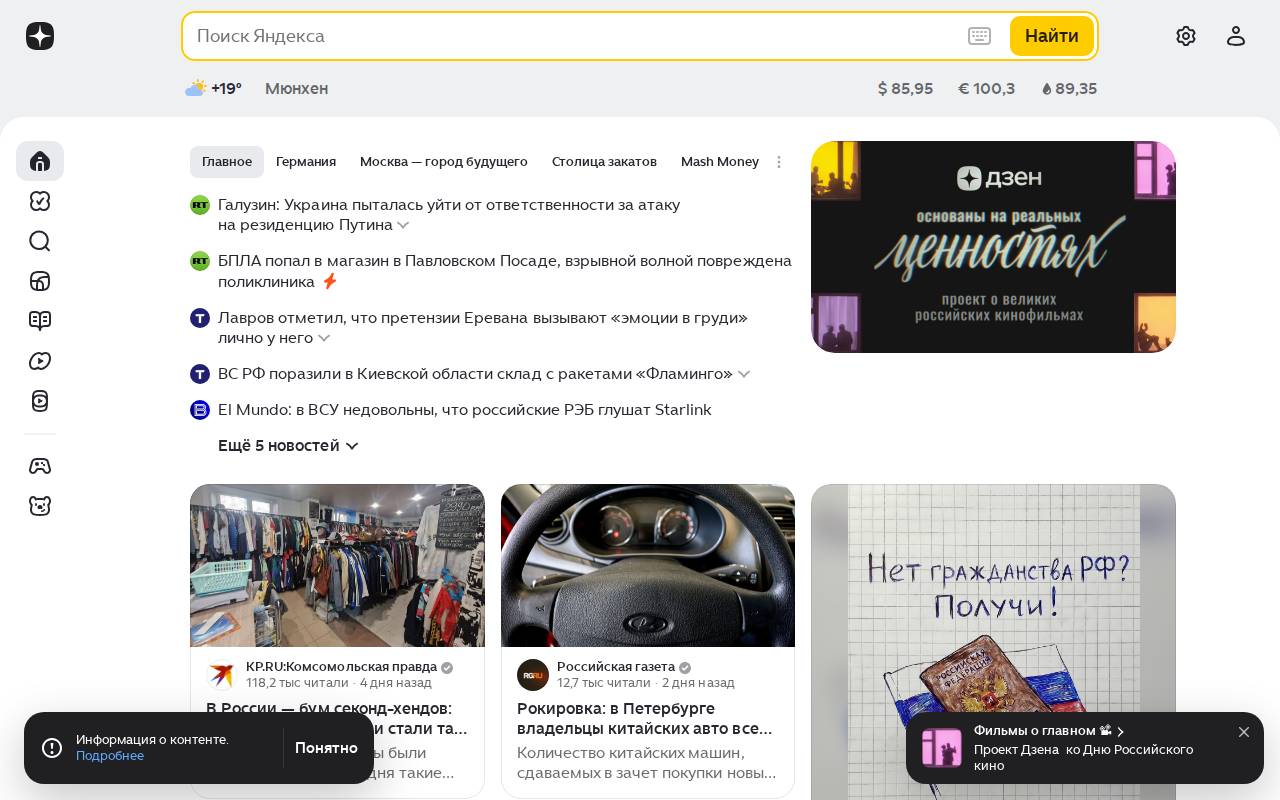Click KP.RU channel avatar icon
This screenshot has width=1280, height=800.
click(x=222, y=675)
